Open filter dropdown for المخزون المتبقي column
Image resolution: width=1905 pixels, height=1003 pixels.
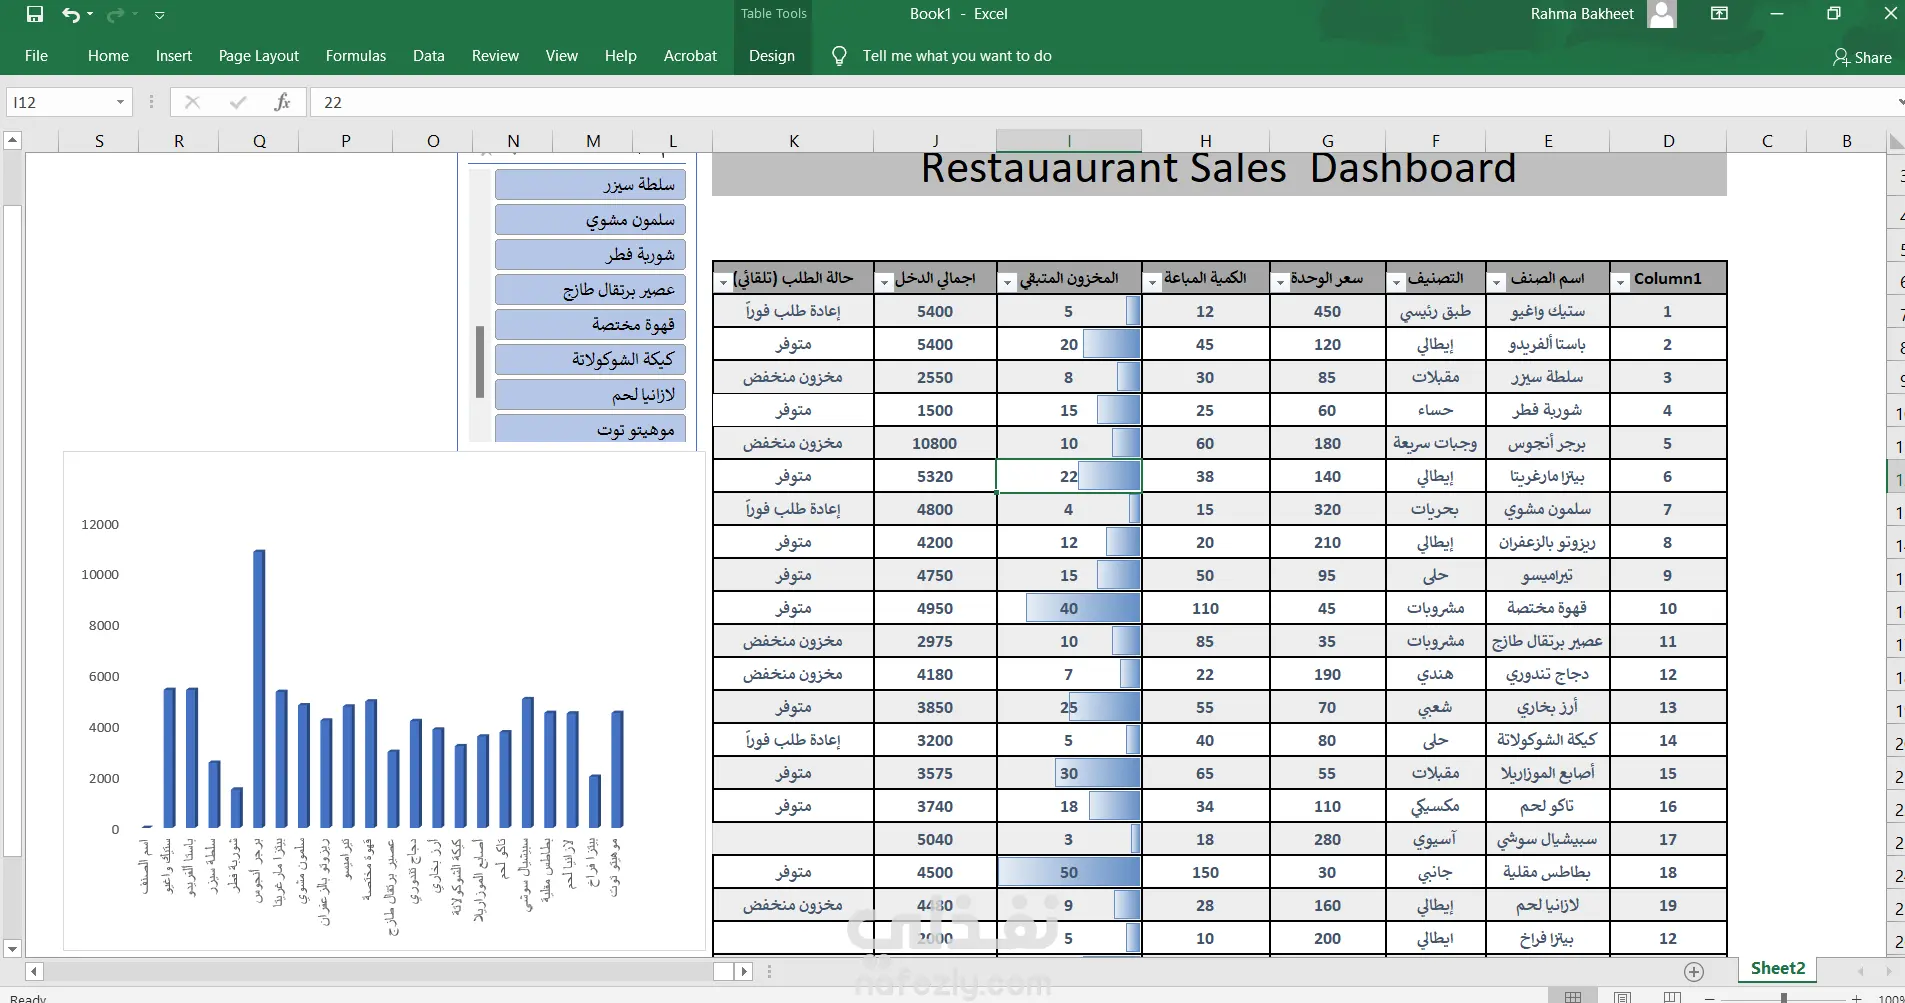pyautogui.click(x=1007, y=283)
